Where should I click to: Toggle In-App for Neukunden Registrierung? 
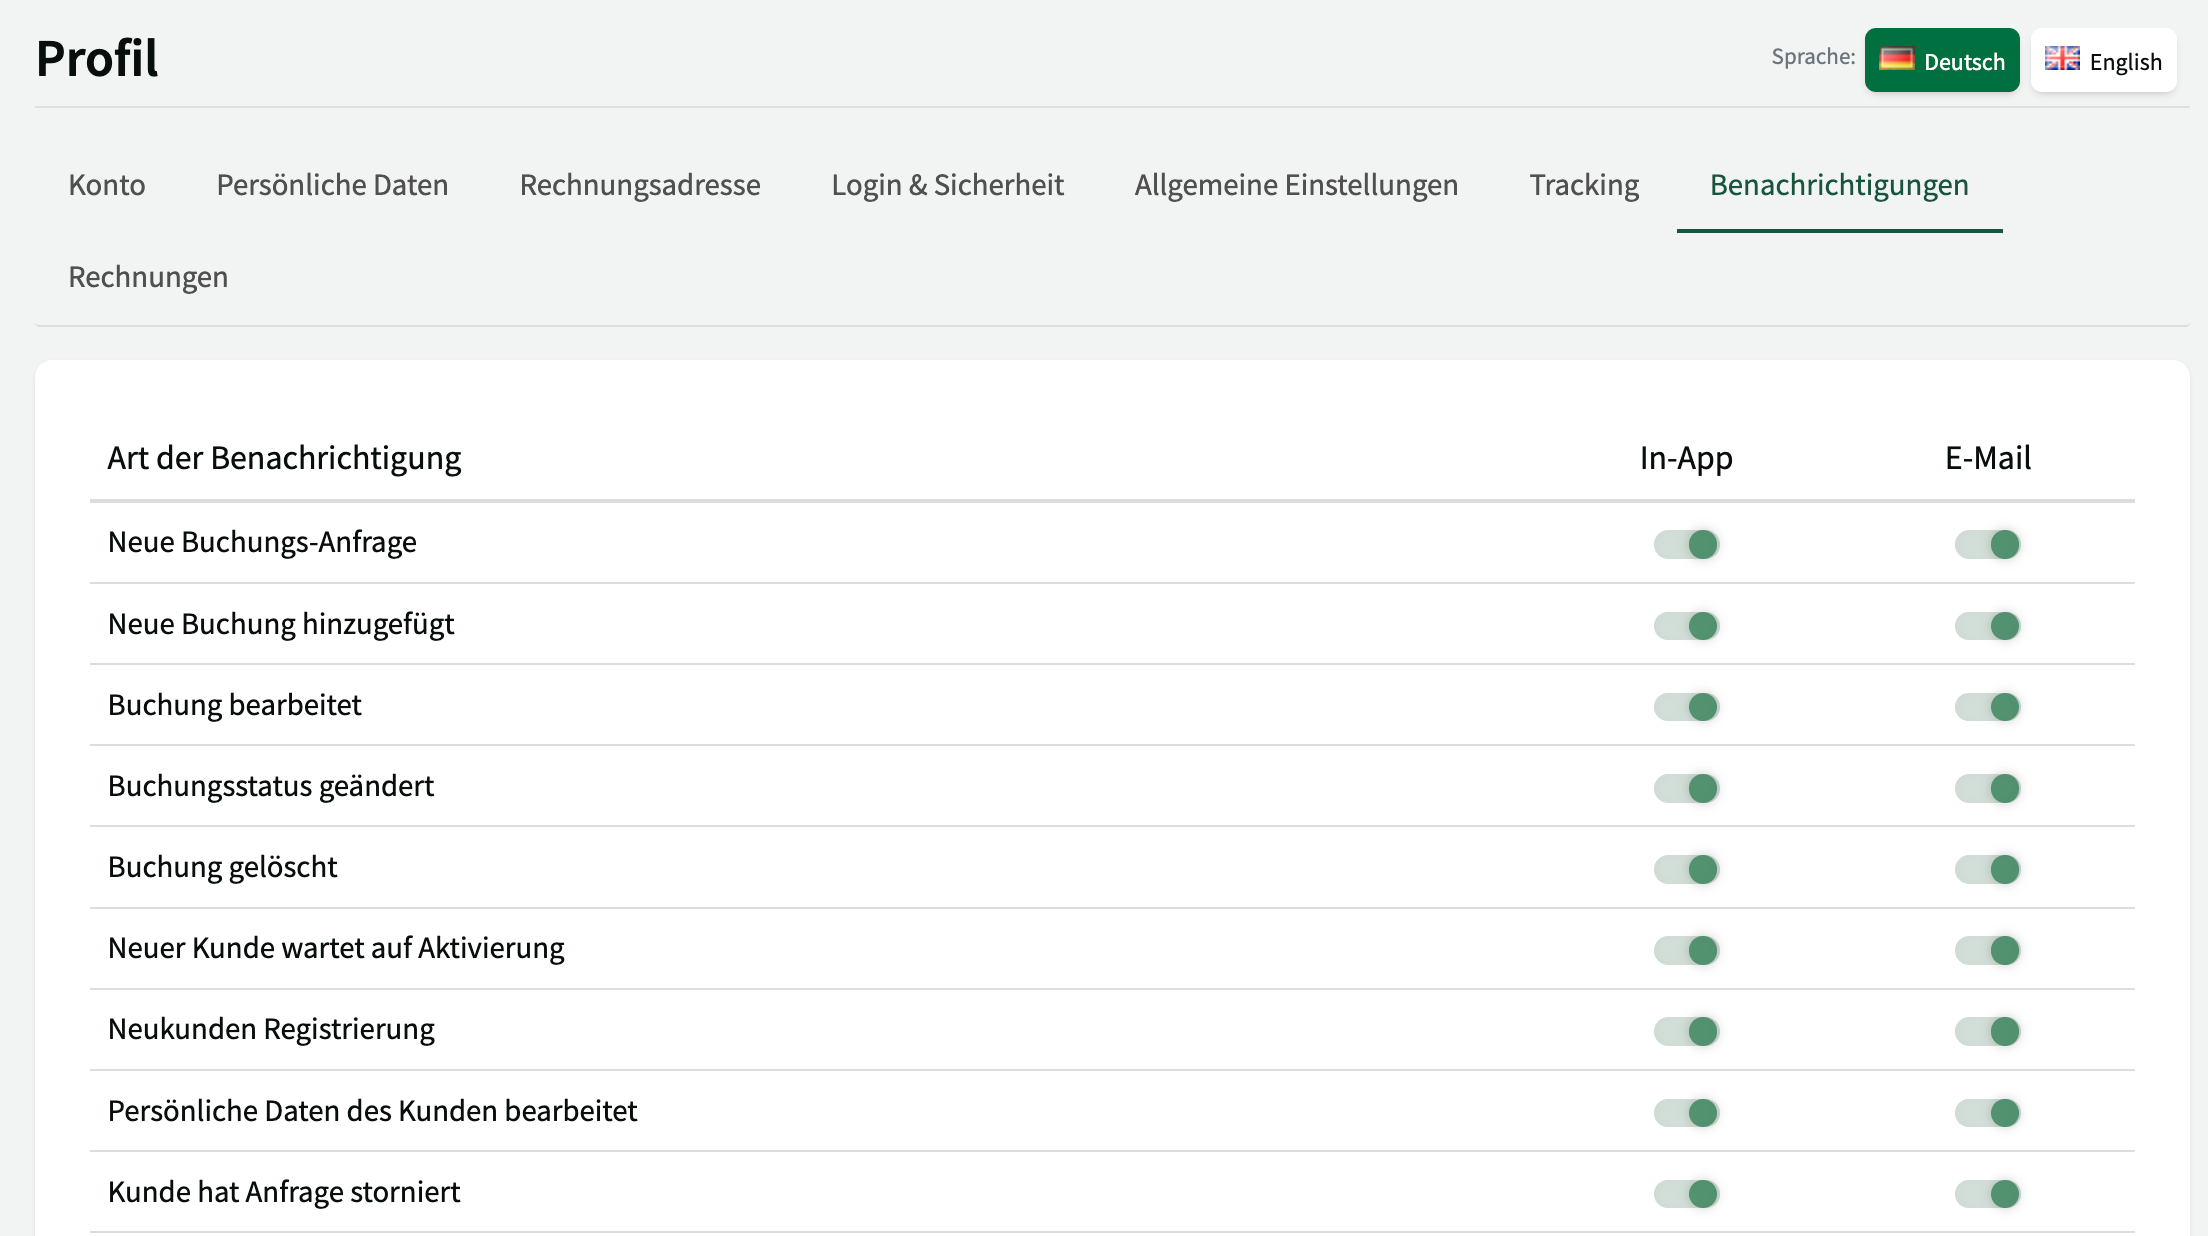click(x=1686, y=1031)
